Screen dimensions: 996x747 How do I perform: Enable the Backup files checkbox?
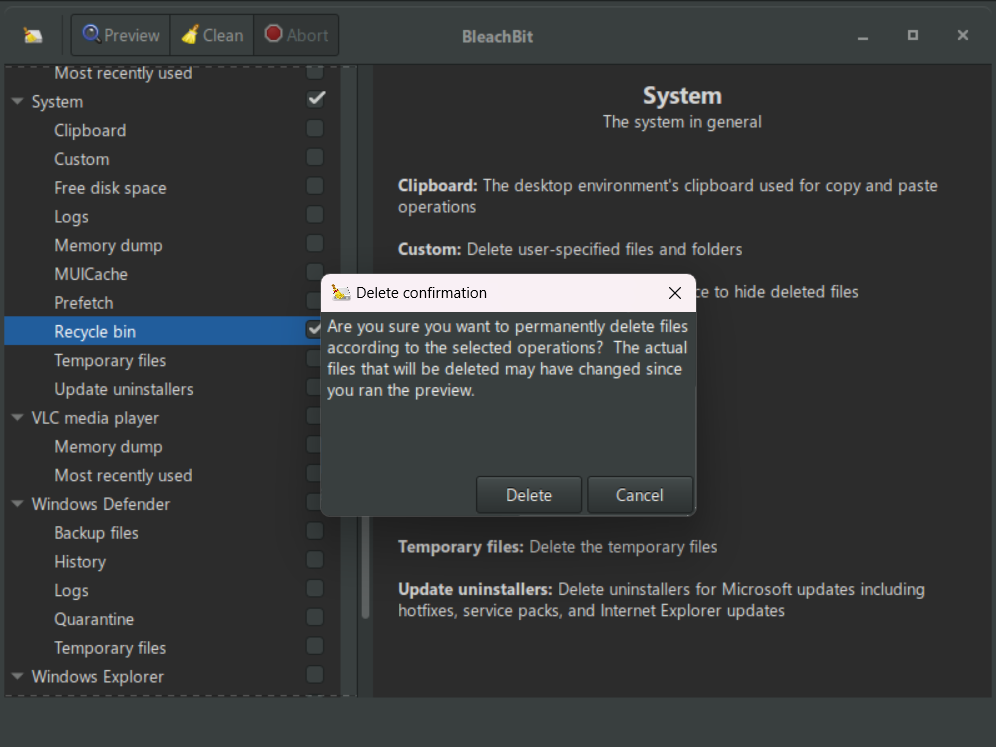click(315, 530)
